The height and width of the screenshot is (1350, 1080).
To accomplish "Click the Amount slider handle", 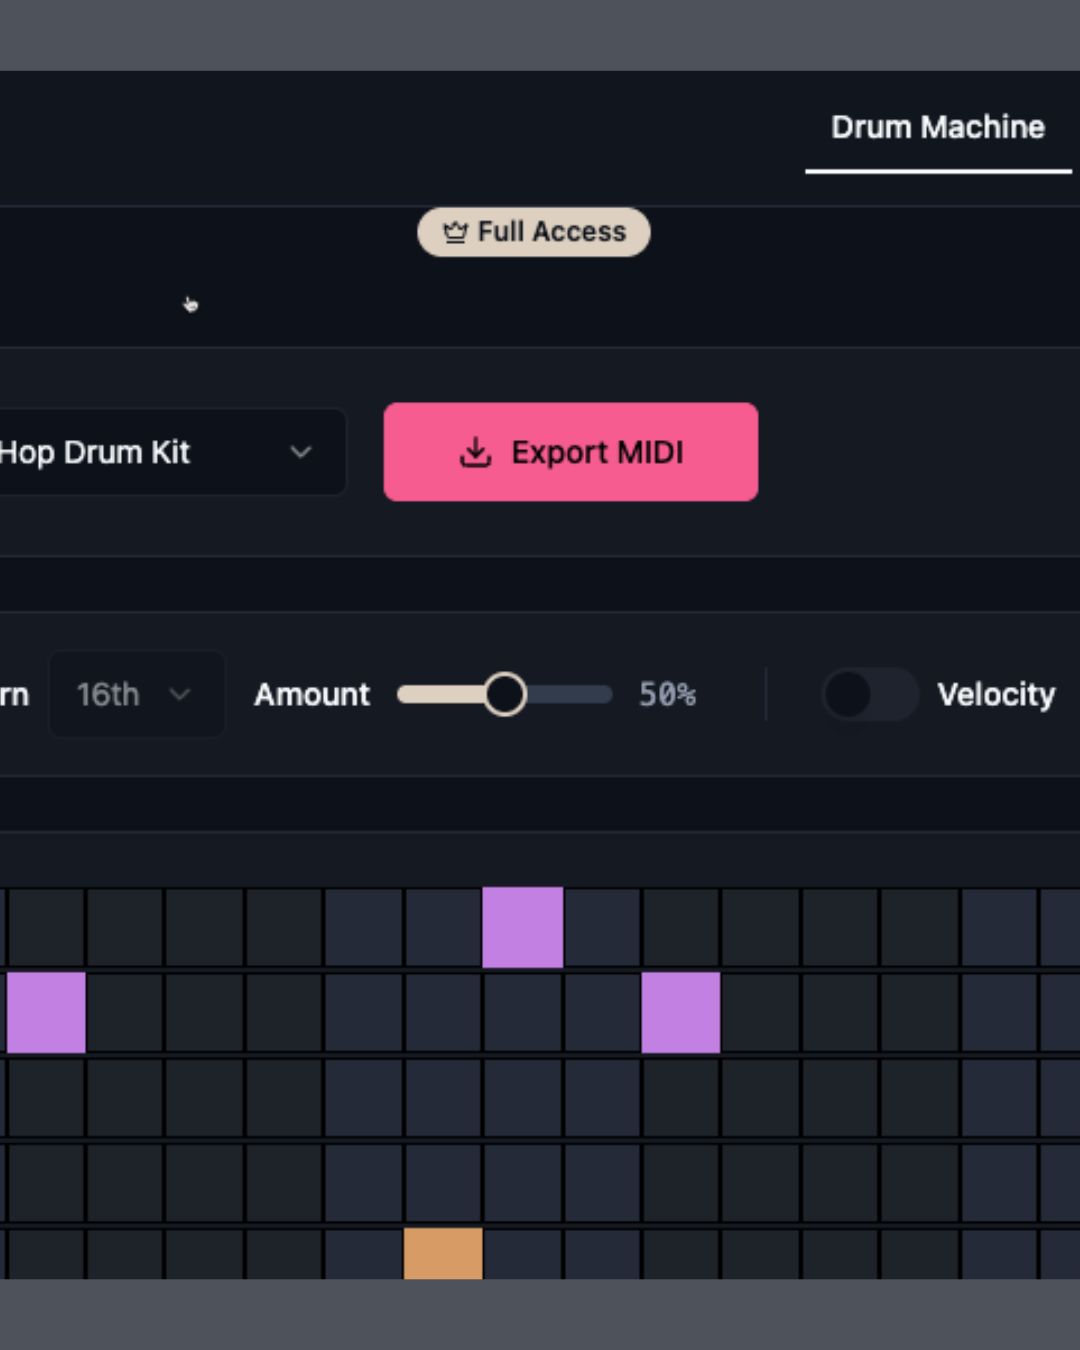I will tap(505, 694).
